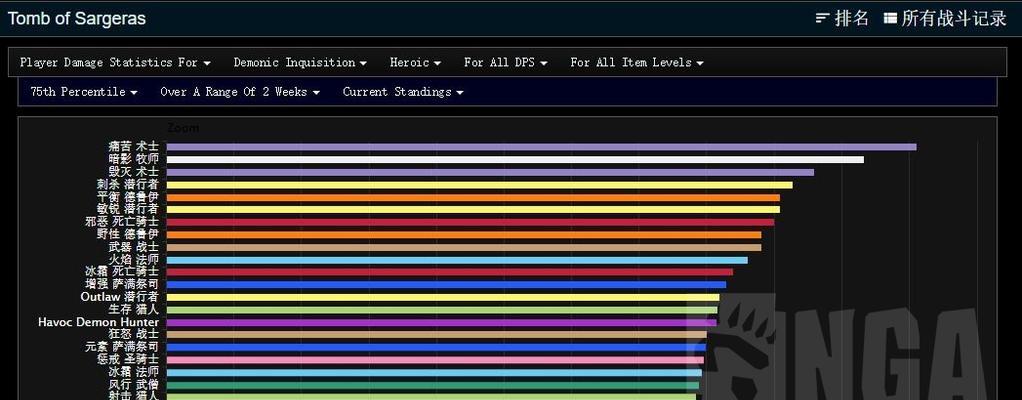The height and width of the screenshot is (400, 1022).
Task: Click the Havoc Demon Hunter purple bar
Action: (x=441, y=322)
